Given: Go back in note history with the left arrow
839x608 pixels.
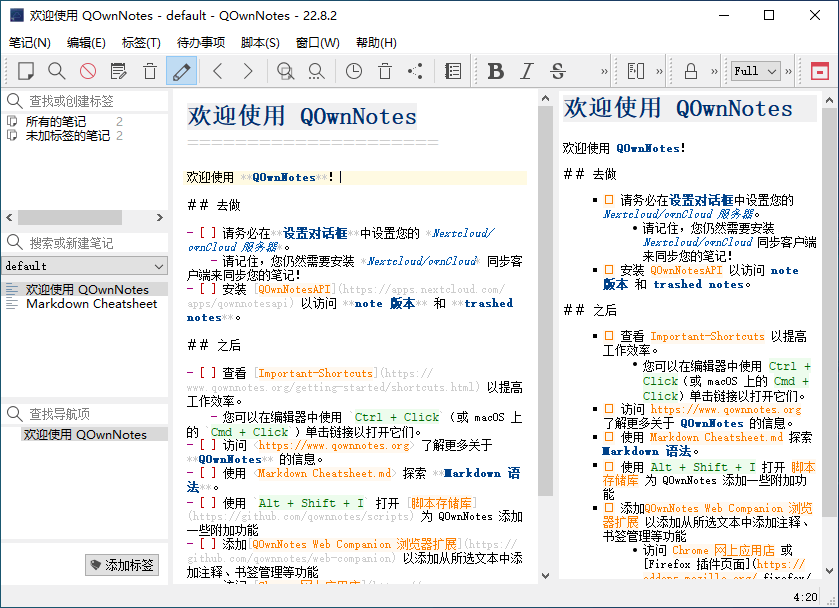Looking at the screenshot, I should point(218,71).
